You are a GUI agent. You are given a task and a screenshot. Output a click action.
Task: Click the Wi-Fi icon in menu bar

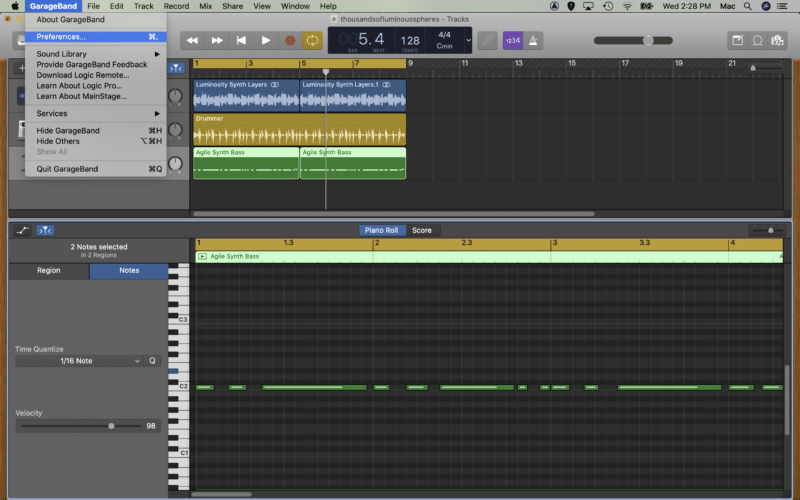point(627,6)
